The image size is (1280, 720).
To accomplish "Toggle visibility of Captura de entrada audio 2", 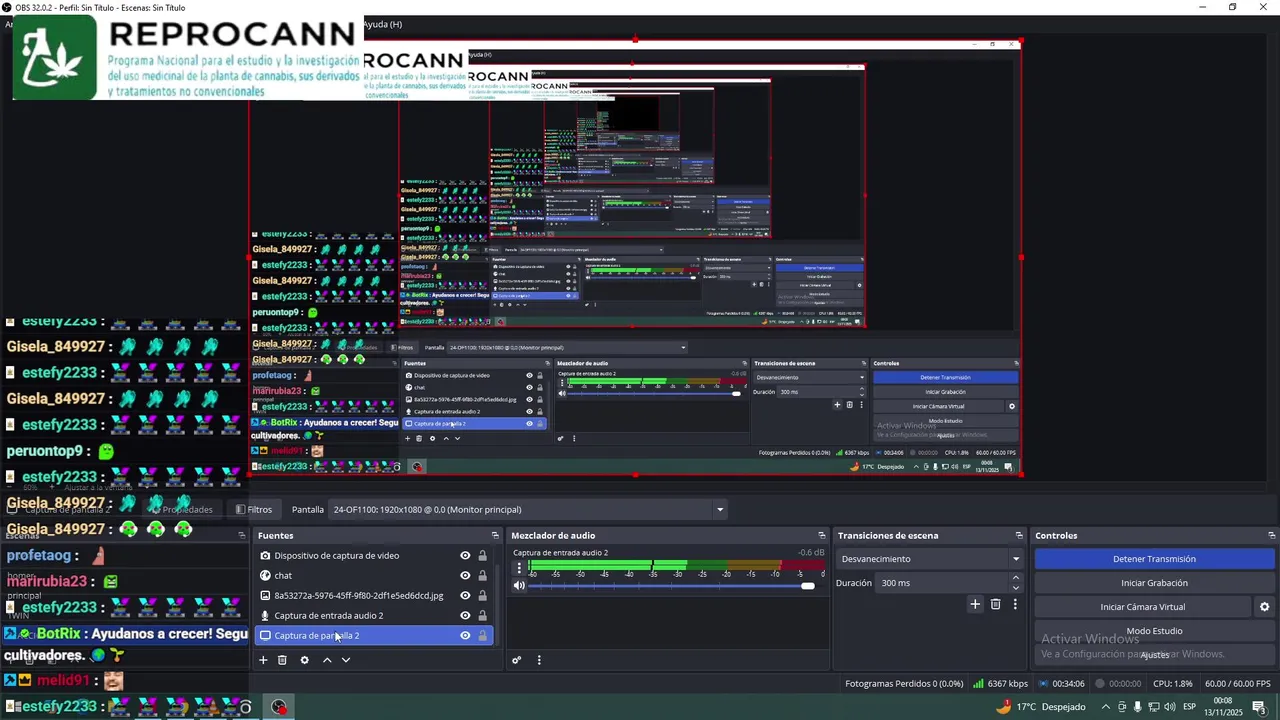I will (465, 615).
